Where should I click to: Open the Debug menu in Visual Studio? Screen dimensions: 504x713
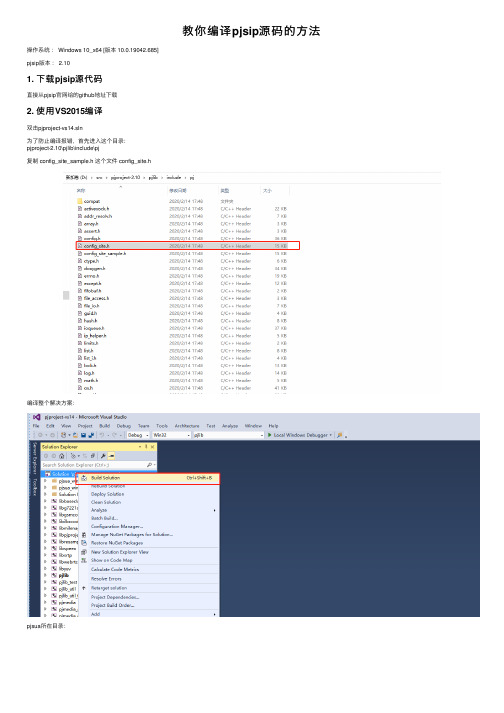[124, 426]
